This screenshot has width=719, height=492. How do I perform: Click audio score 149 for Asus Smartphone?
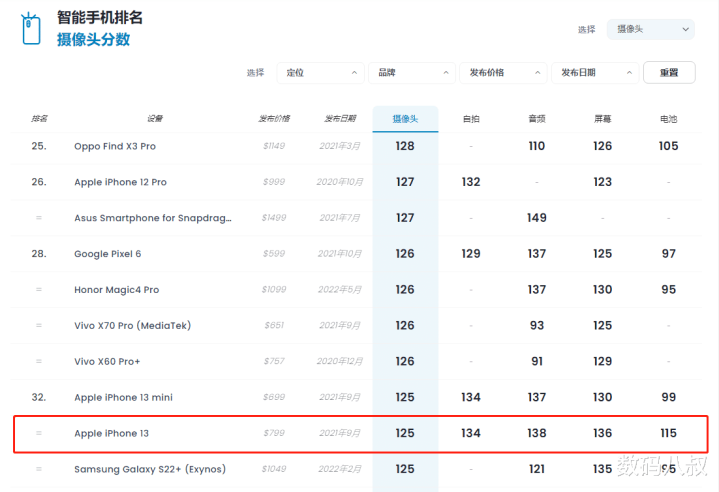pos(536,218)
